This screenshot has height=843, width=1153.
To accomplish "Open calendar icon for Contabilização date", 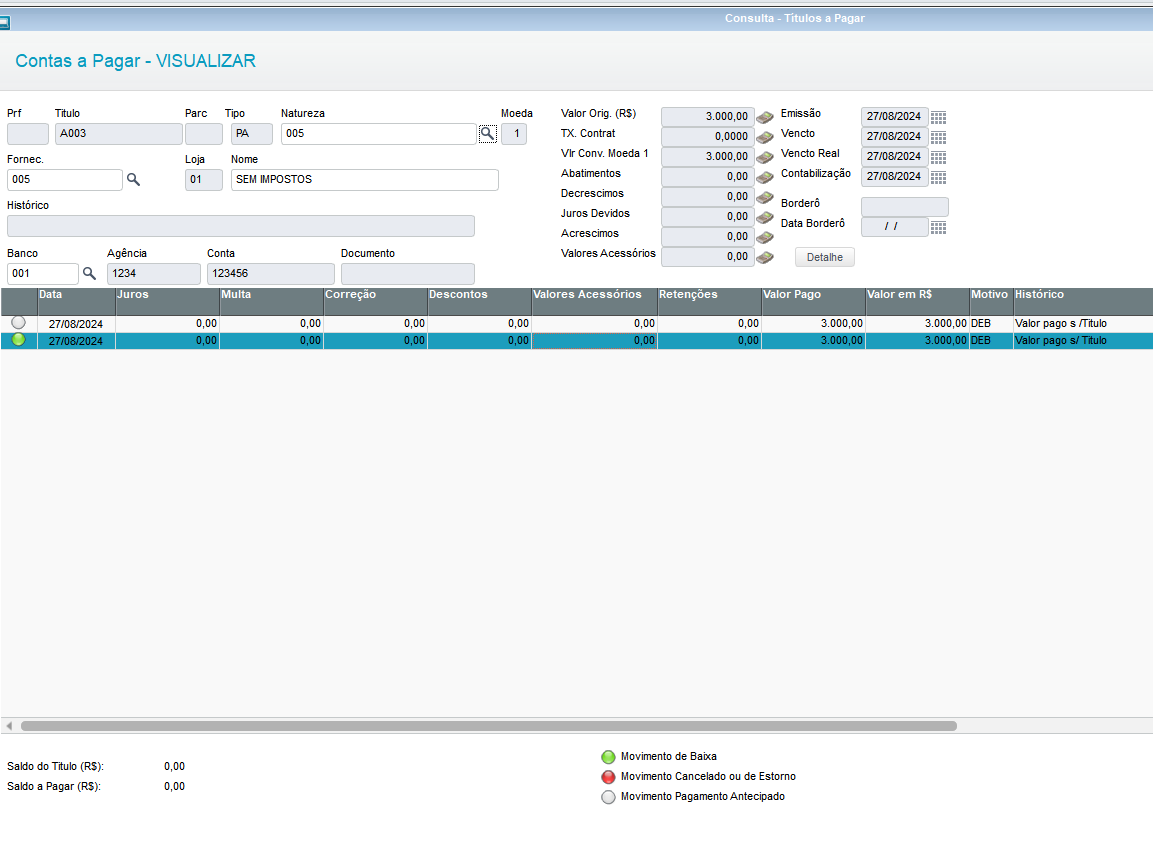I will point(938,177).
